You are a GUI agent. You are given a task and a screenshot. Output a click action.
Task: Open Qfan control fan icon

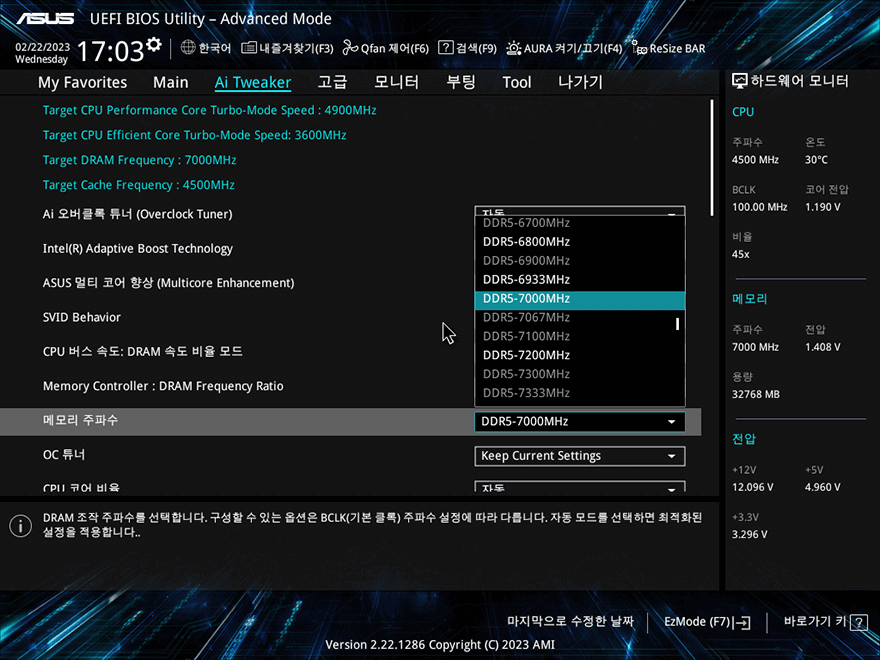[350, 48]
